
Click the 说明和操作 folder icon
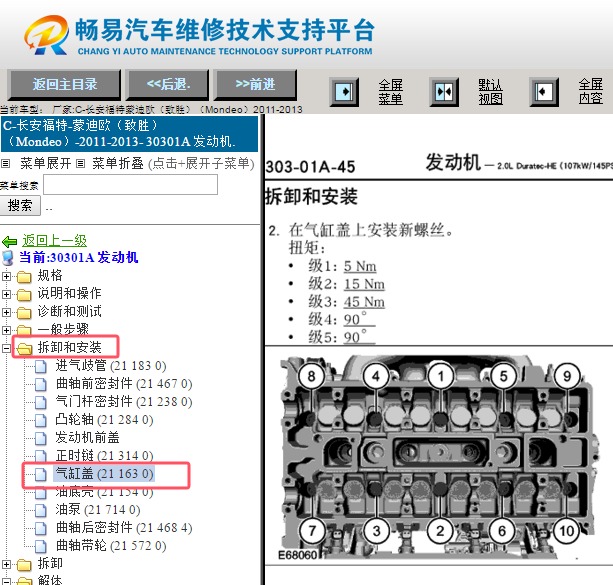pyautogui.click(x=24, y=295)
